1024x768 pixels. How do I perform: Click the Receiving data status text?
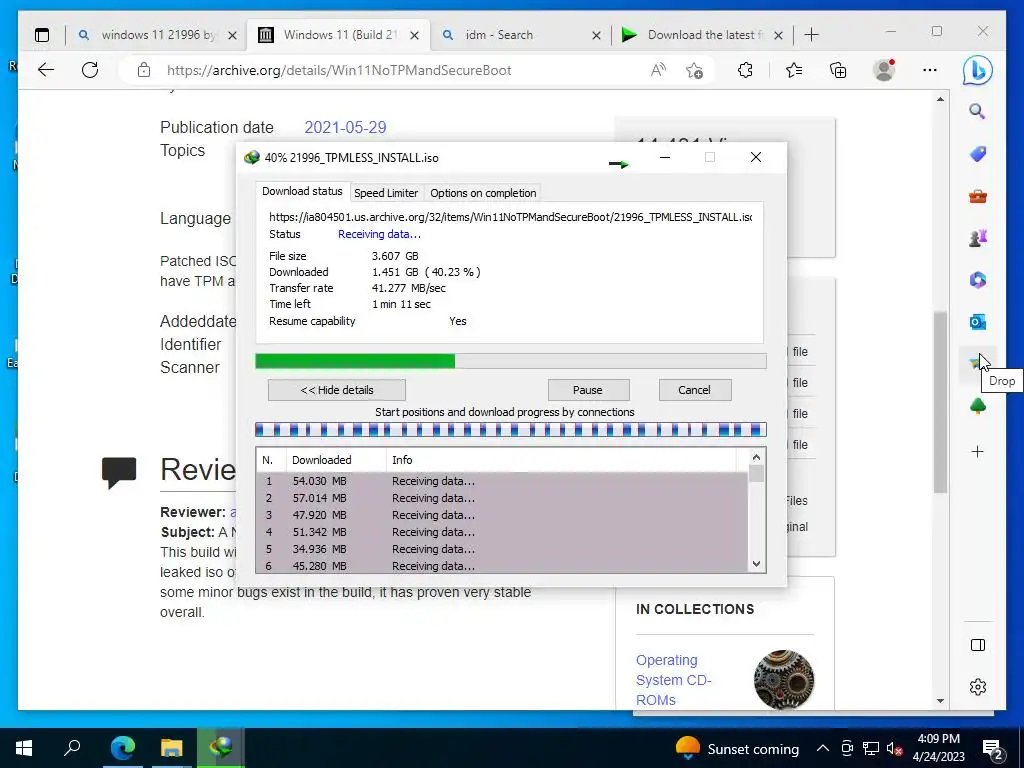379,234
